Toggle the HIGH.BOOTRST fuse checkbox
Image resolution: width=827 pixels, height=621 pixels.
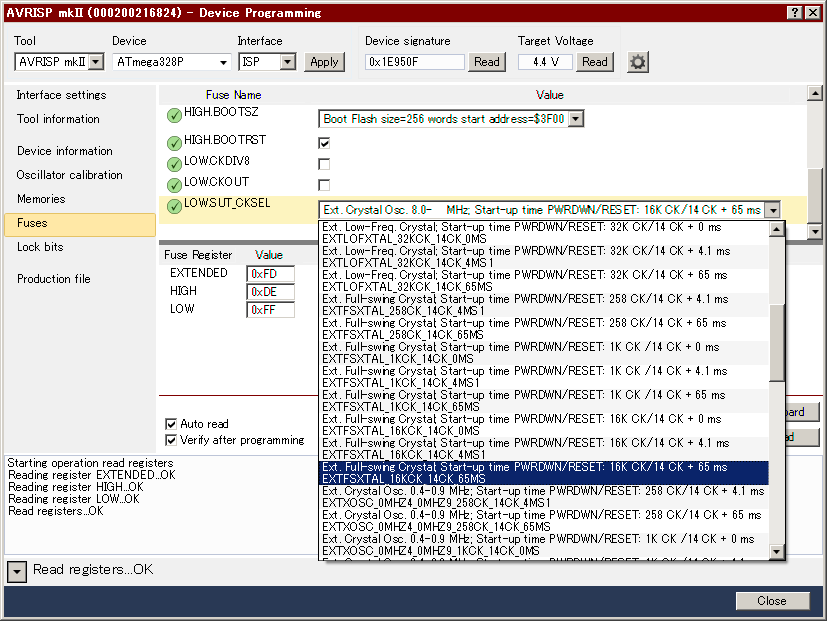[x=324, y=143]
